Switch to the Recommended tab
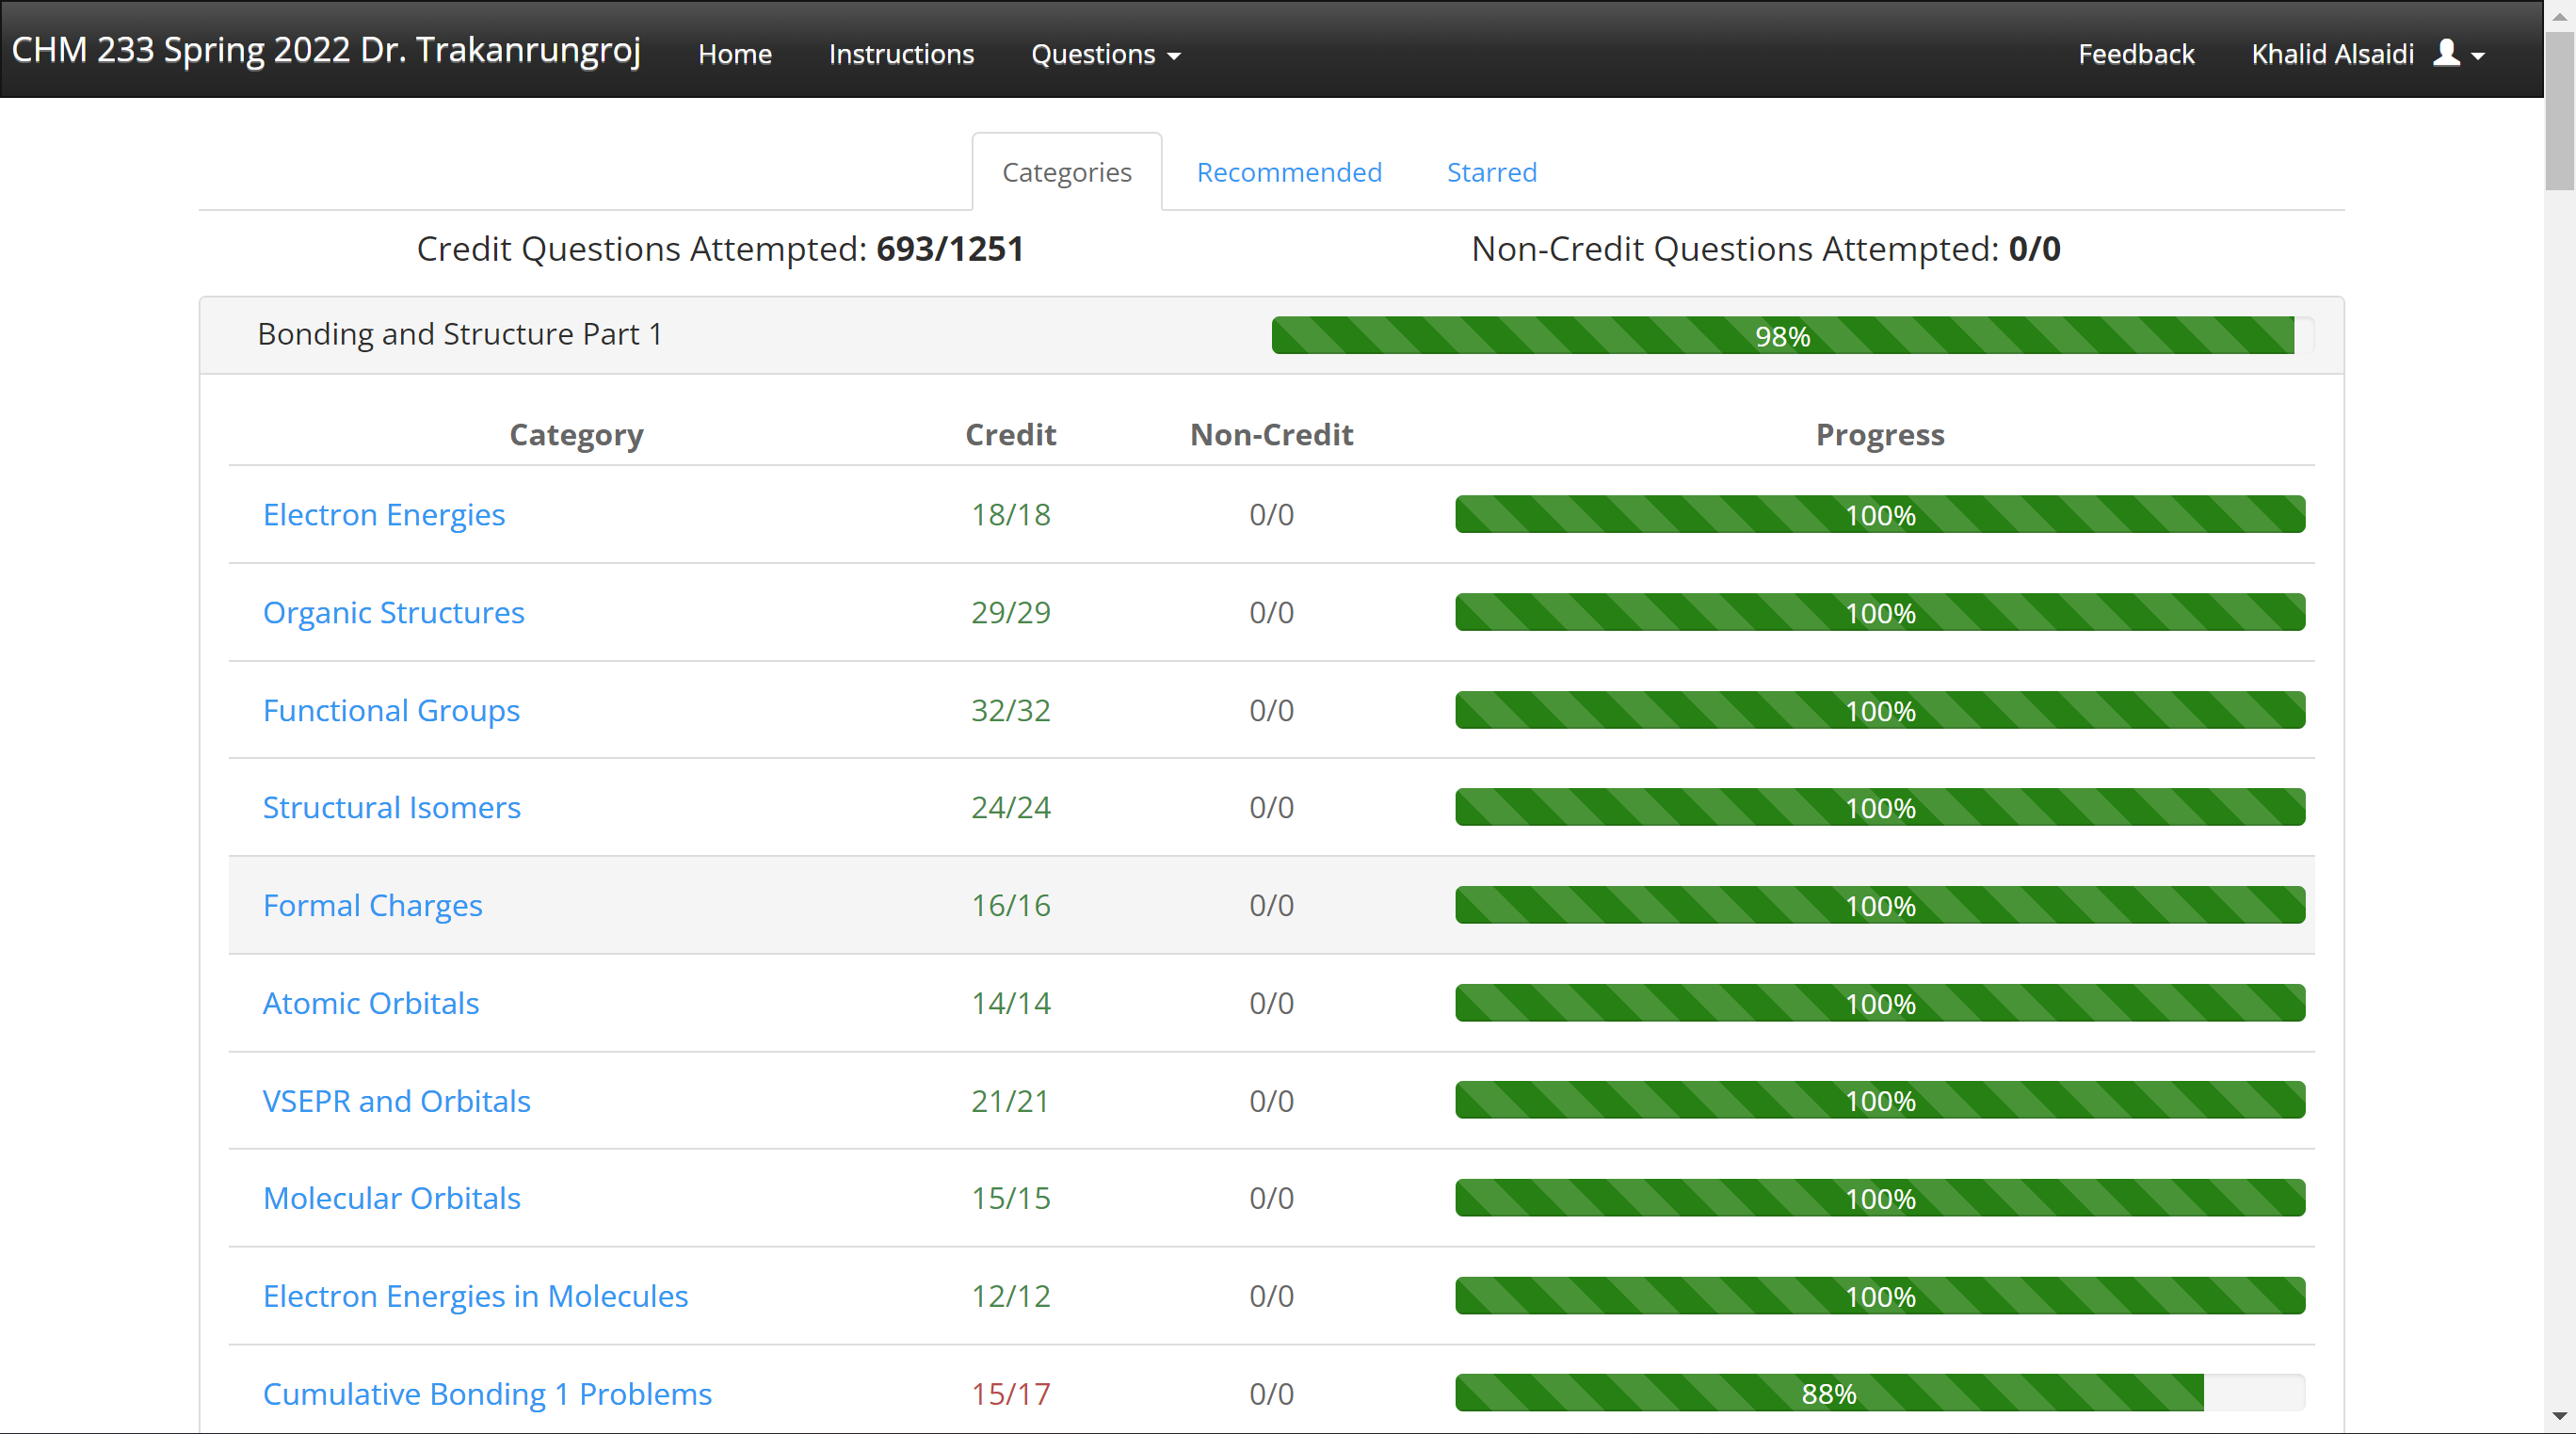The width and height of the screenshot is (2576, 1434). point(1288,172)
